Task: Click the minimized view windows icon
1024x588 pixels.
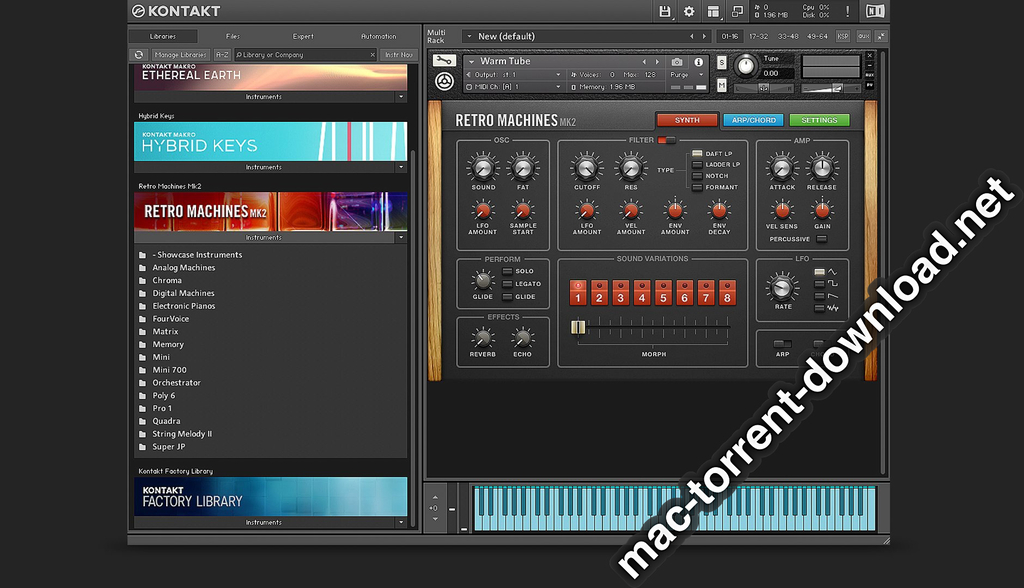Action: [737, 11]
